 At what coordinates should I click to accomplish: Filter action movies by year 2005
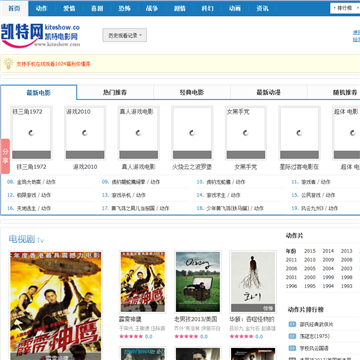pyautogui.click(x=310, y=268)
